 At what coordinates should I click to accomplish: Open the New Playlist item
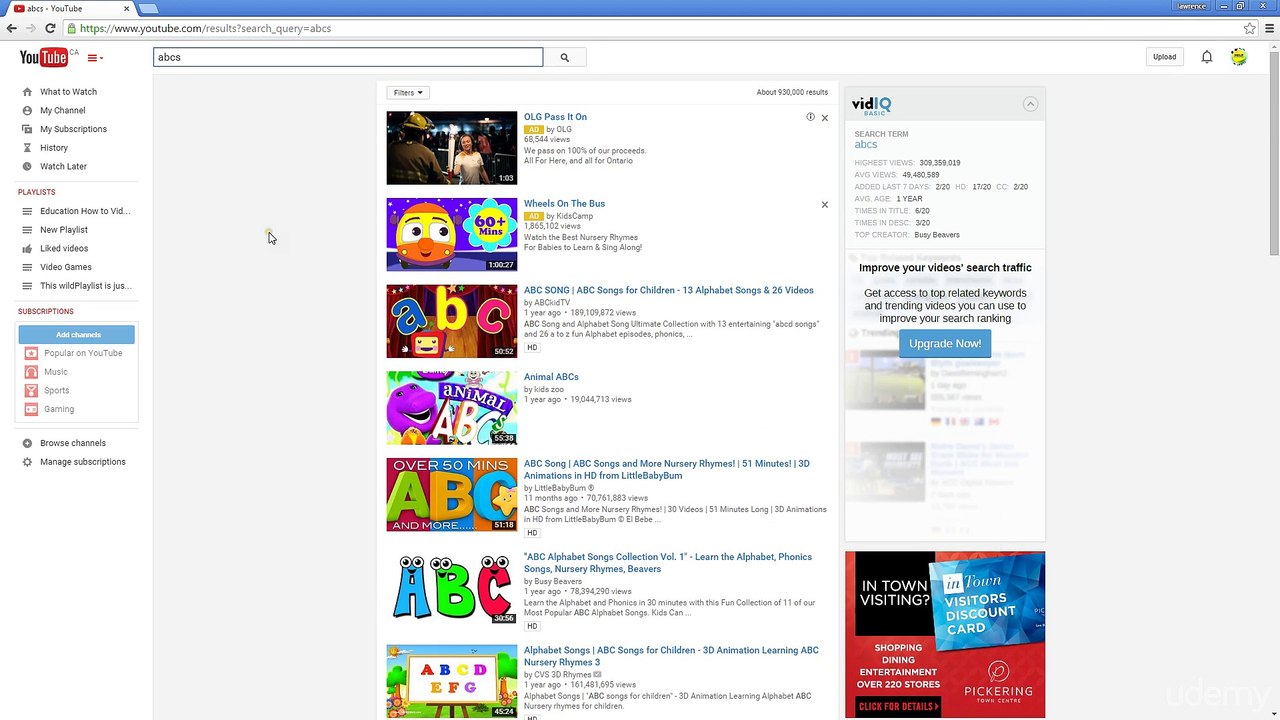click(x=64, y=230)
